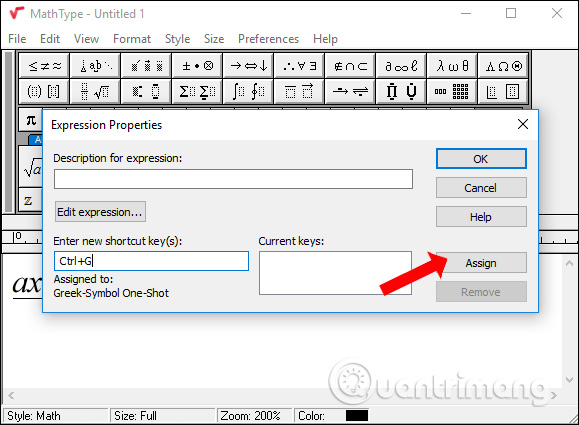
Task: Open the products and set theory templates palette
Action: [x=401, y=91]
